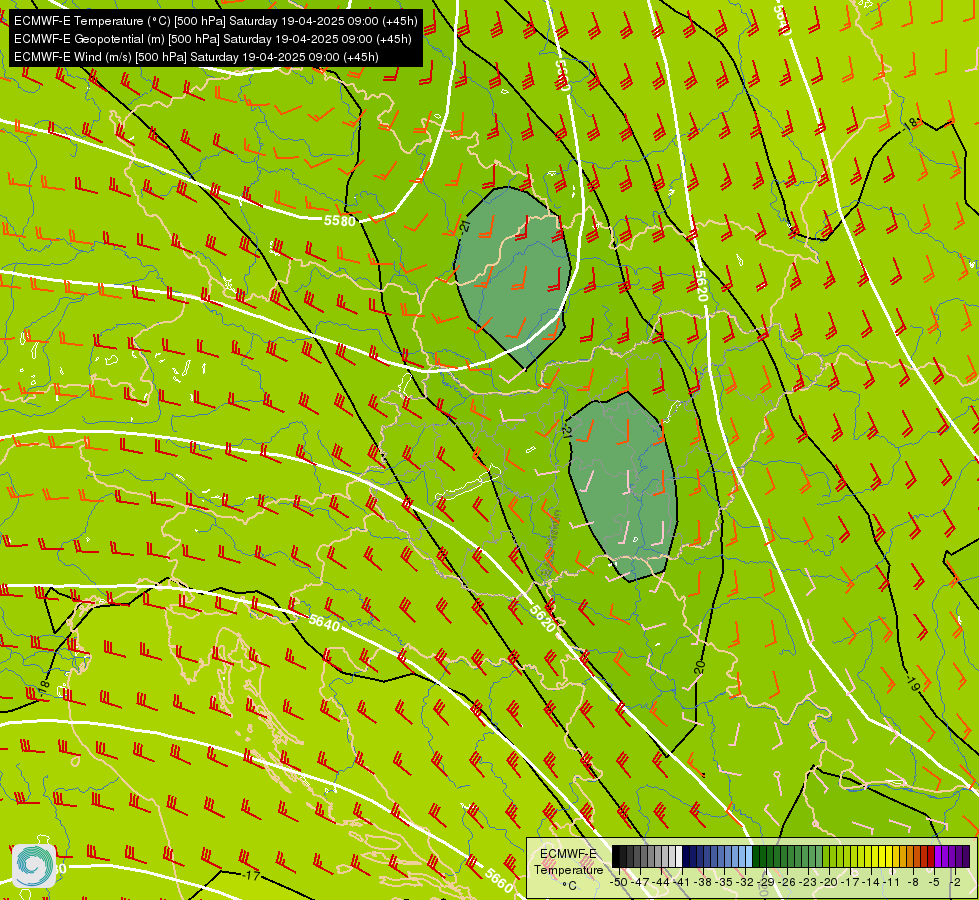
Task: Click the -38 value on the temperature legend
Action: tap(703, 882)
